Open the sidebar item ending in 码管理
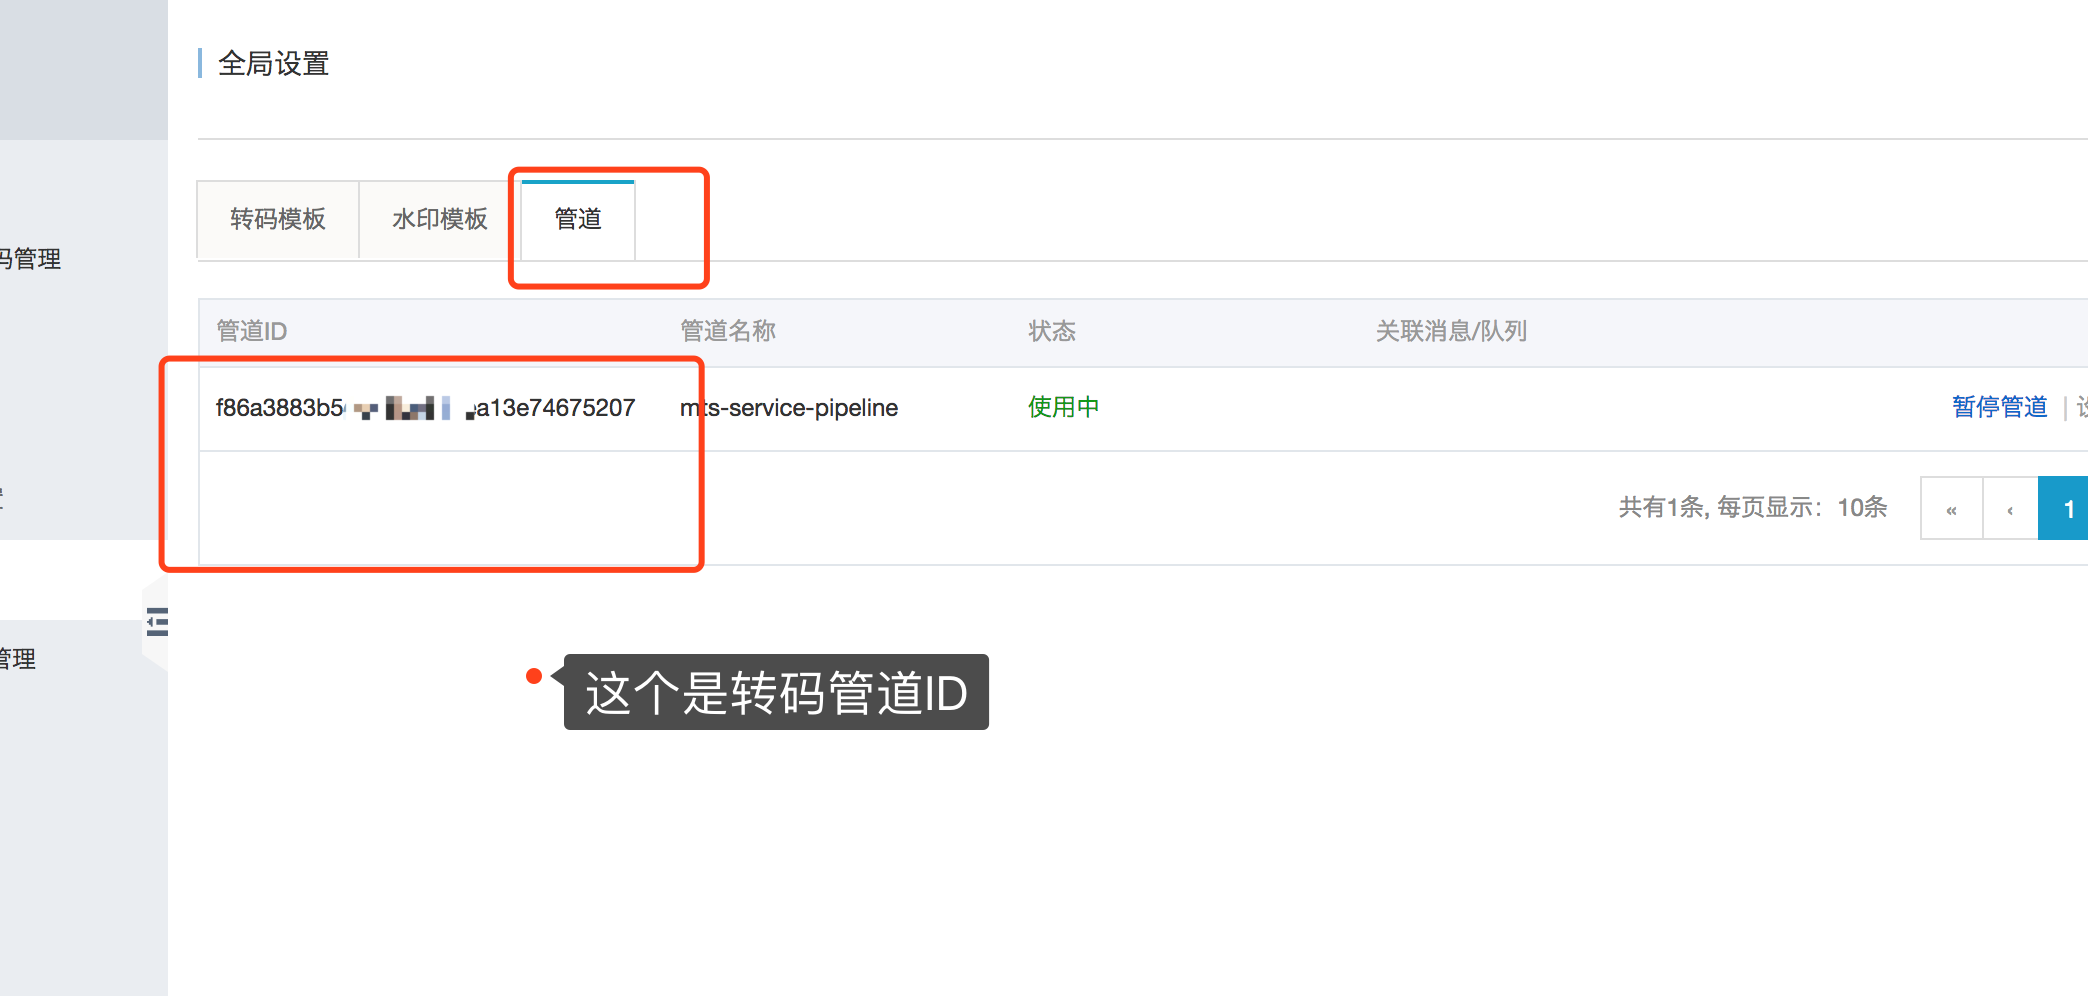Image resolution: width=2088 pixels, height=996 pixels. pyautogui.click(x=32, y=259)
